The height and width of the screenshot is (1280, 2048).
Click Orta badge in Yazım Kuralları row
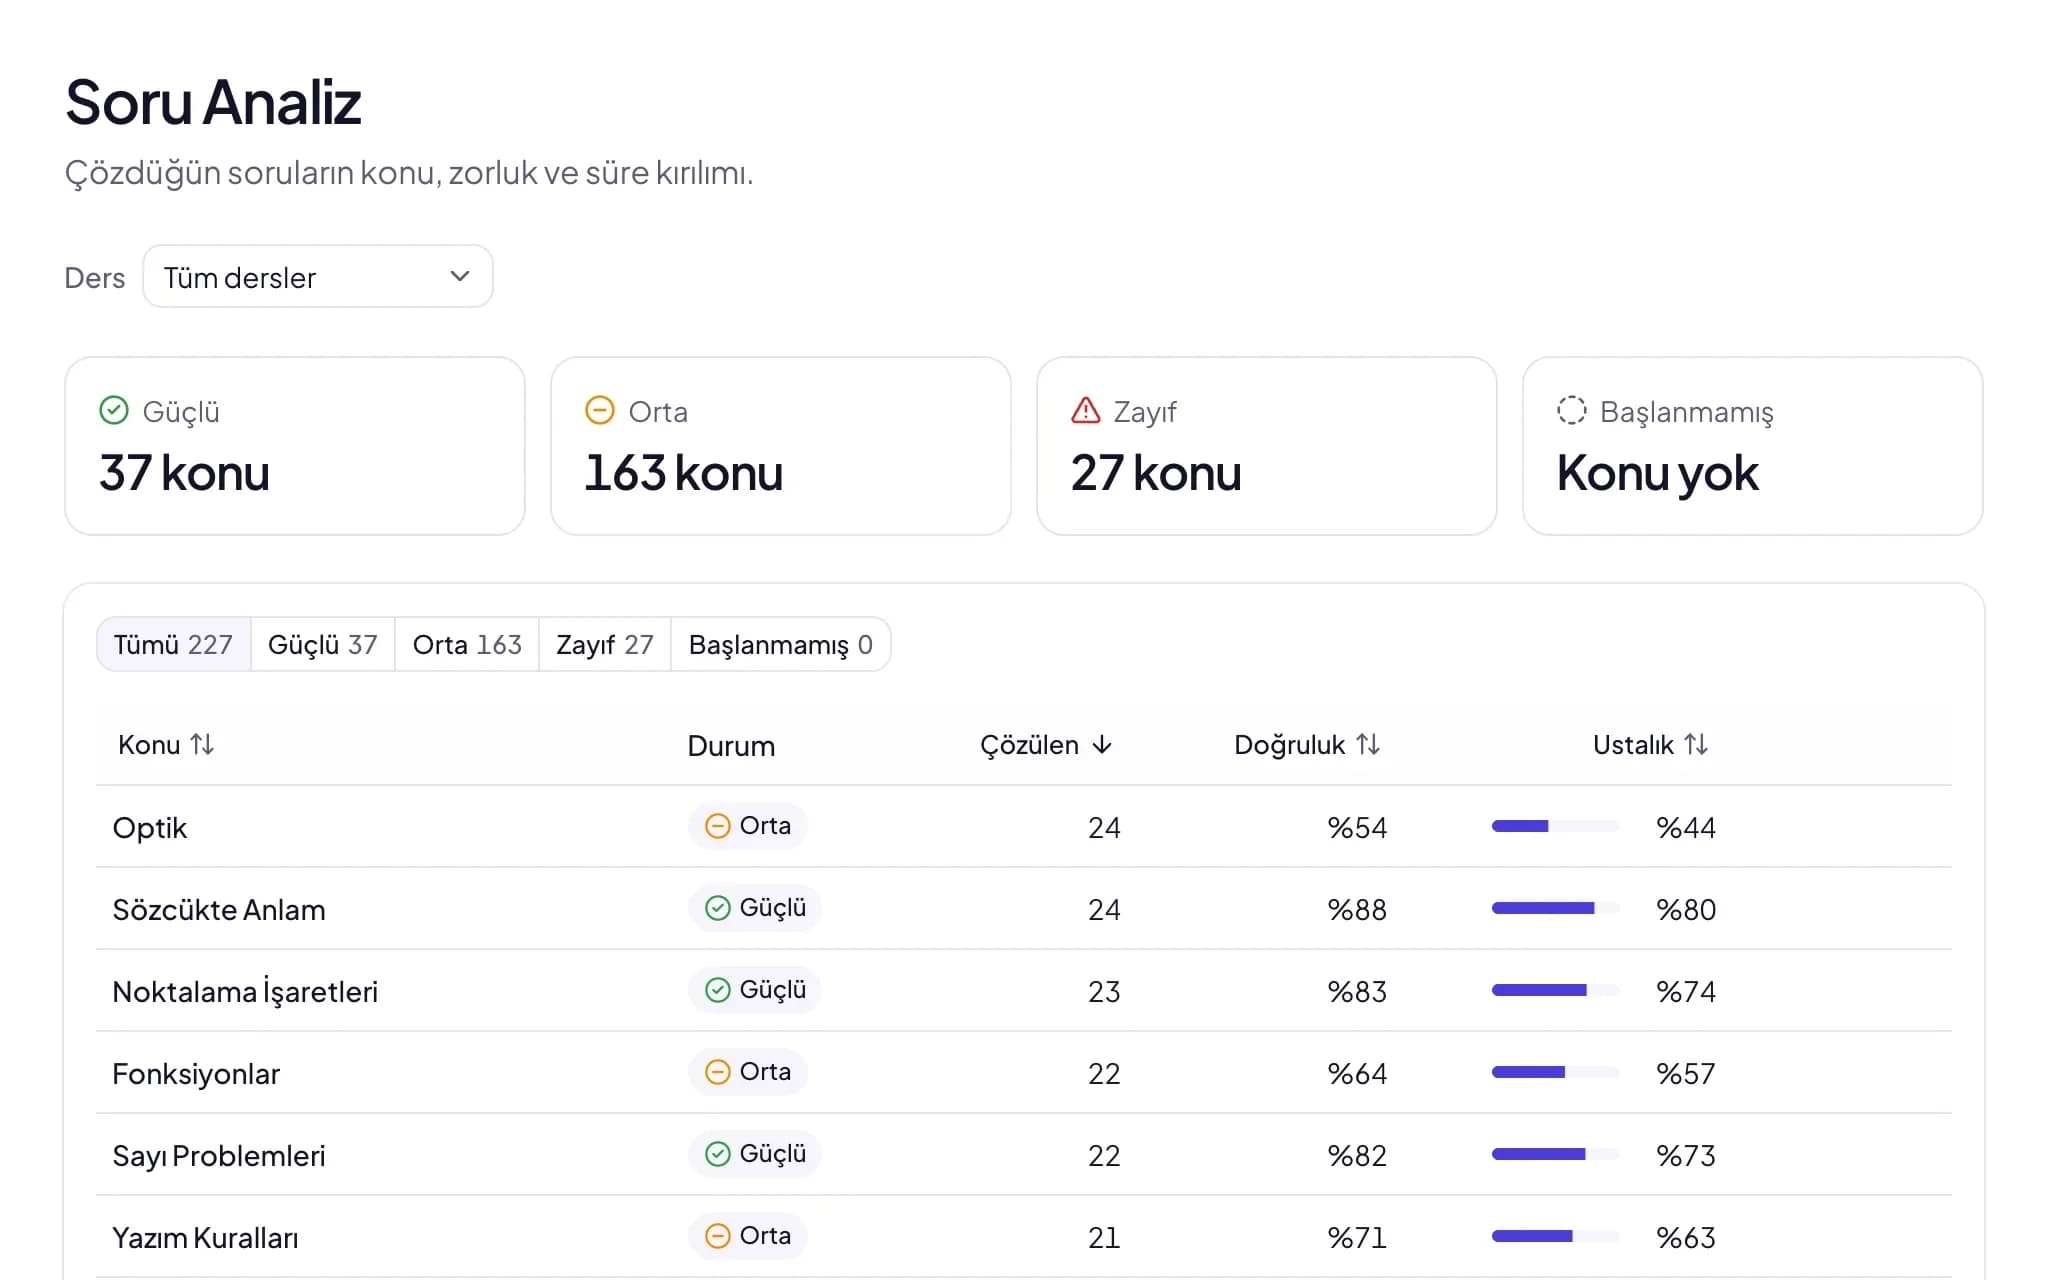(x=748, y=1236)
